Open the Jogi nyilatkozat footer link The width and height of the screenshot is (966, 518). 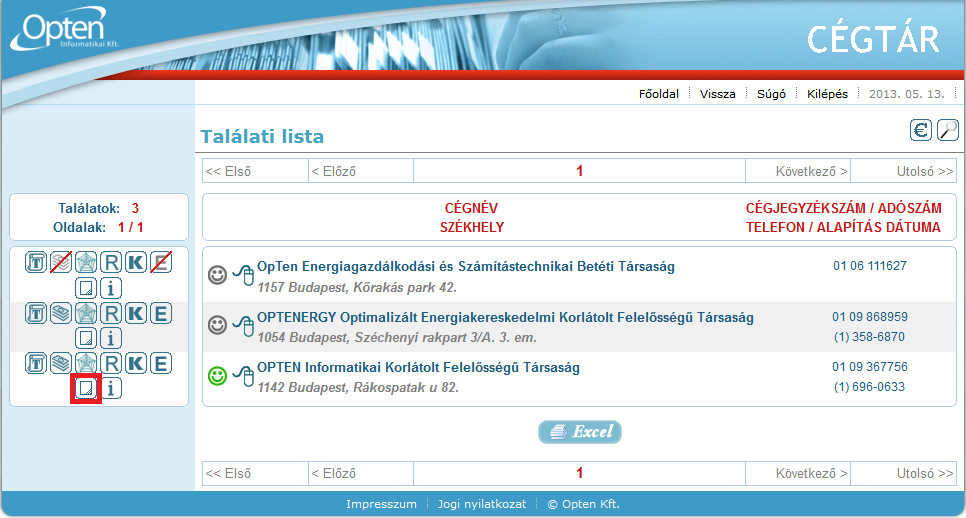(x=482, y=504)
